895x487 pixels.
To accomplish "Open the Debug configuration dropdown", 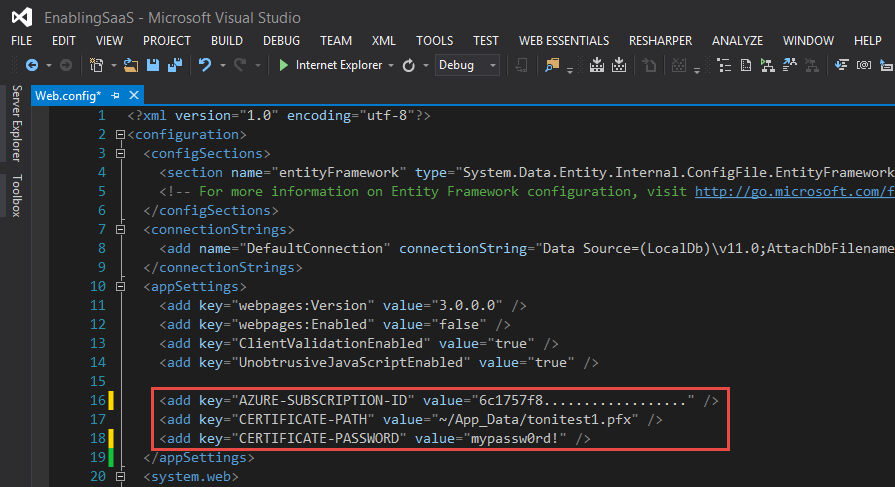I will pos(493,65).
